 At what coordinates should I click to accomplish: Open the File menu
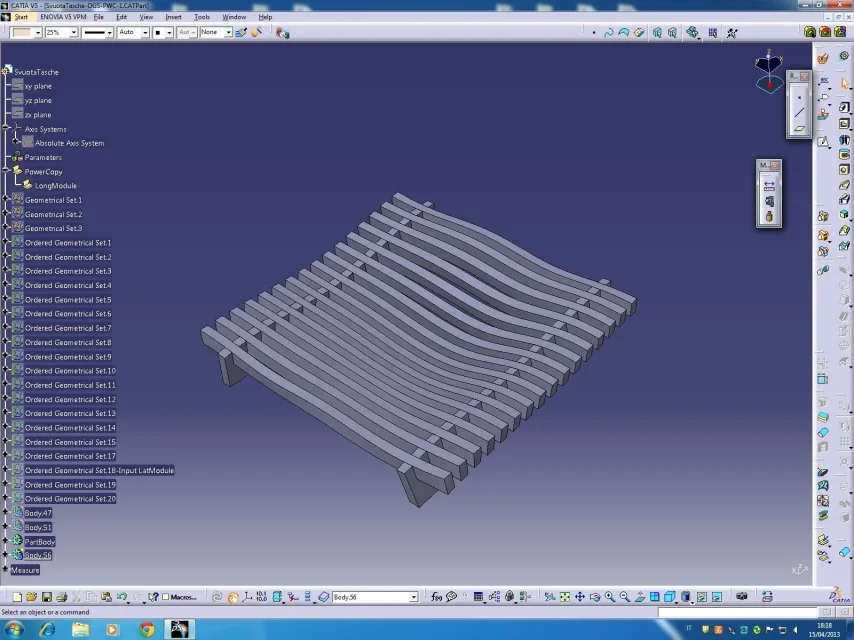[99, 17]
